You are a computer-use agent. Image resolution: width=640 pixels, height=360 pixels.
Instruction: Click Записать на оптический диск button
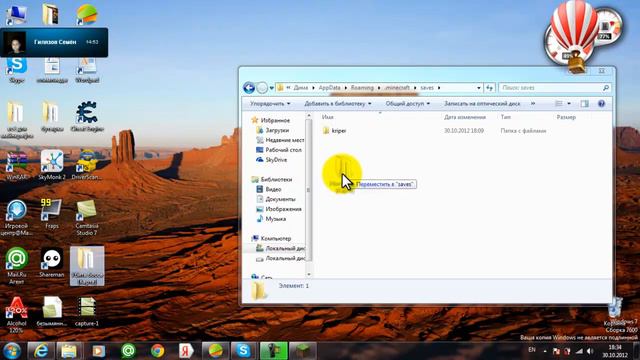pos(482,104)
